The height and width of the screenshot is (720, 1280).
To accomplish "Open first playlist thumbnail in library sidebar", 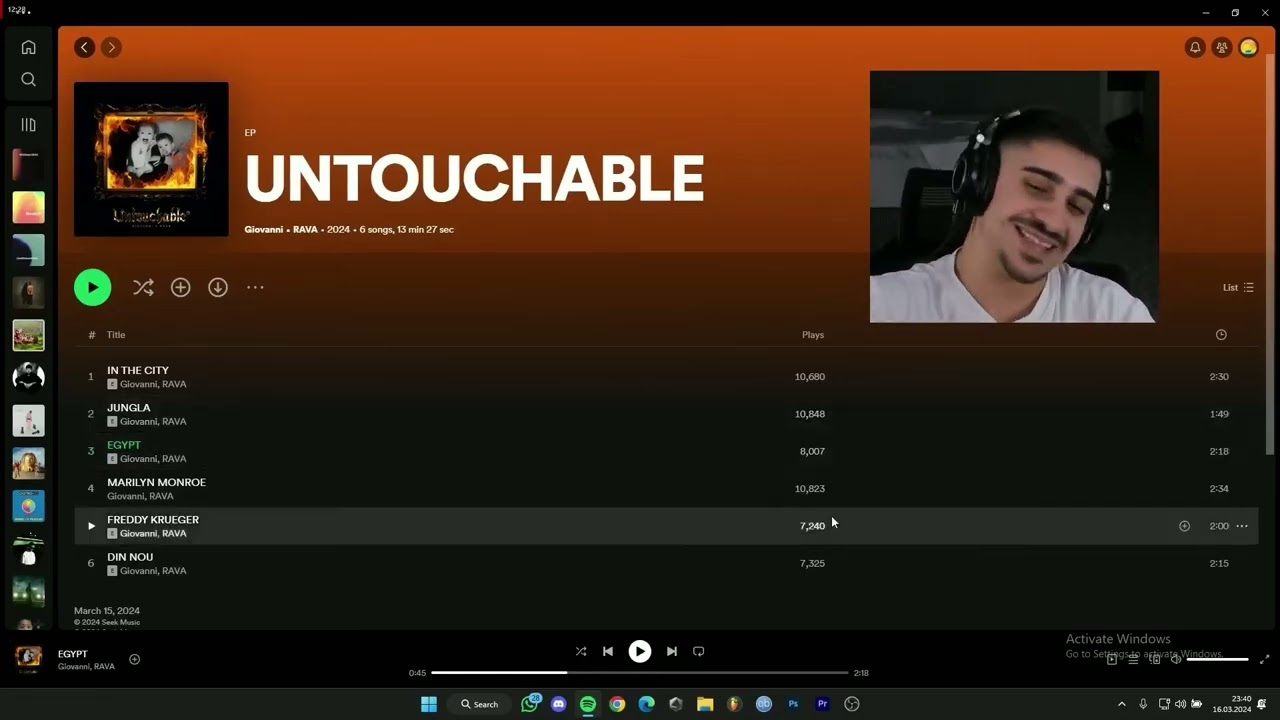I will 28,165.
